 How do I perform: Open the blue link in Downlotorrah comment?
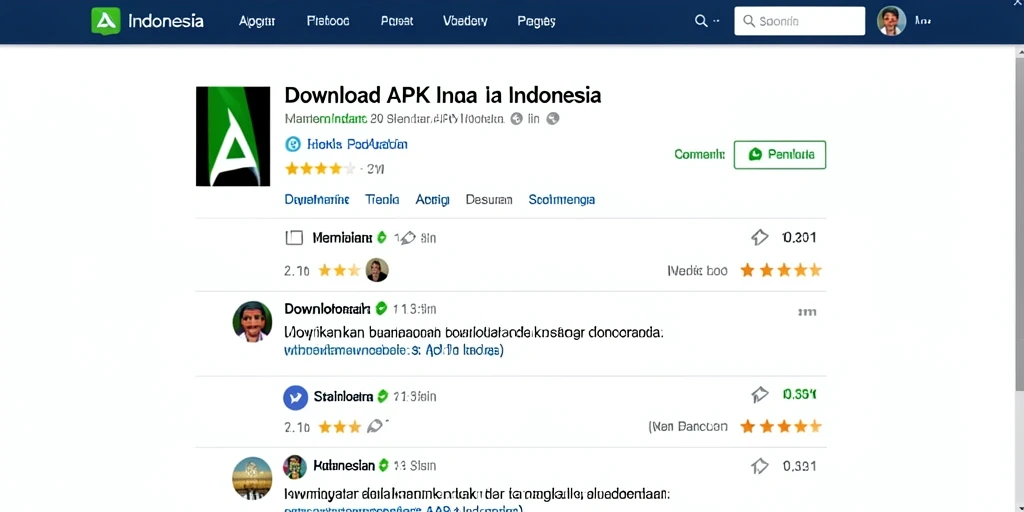point(394,350)
